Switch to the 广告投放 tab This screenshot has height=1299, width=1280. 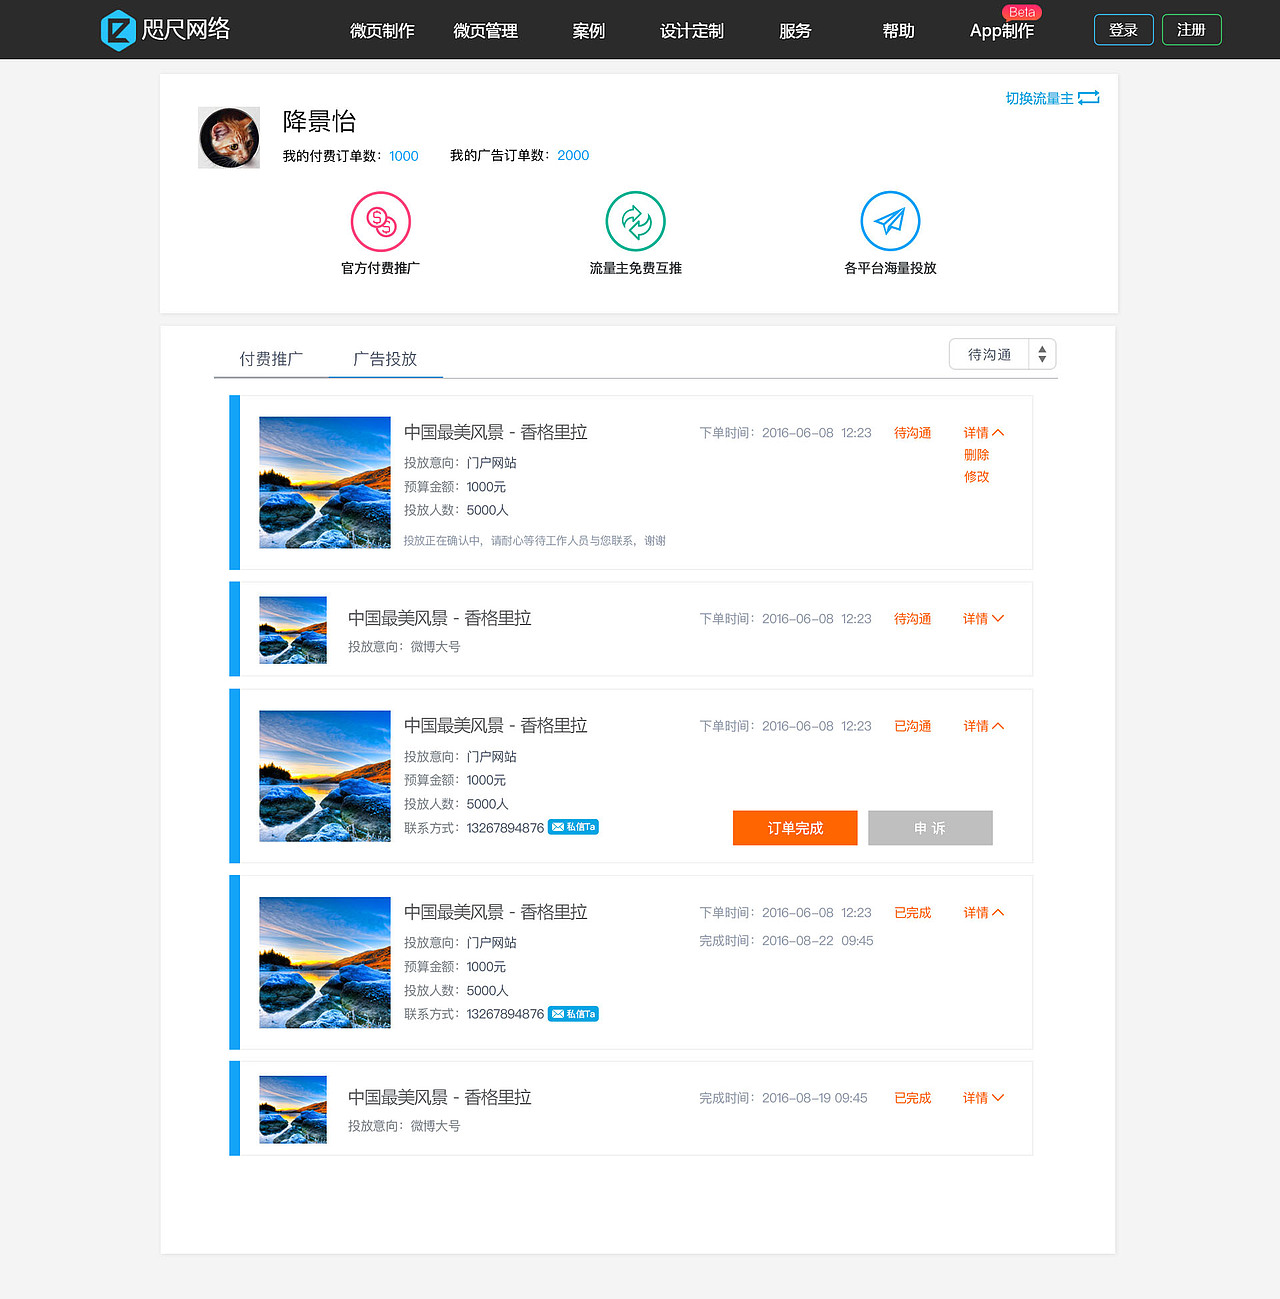point(385,359)
